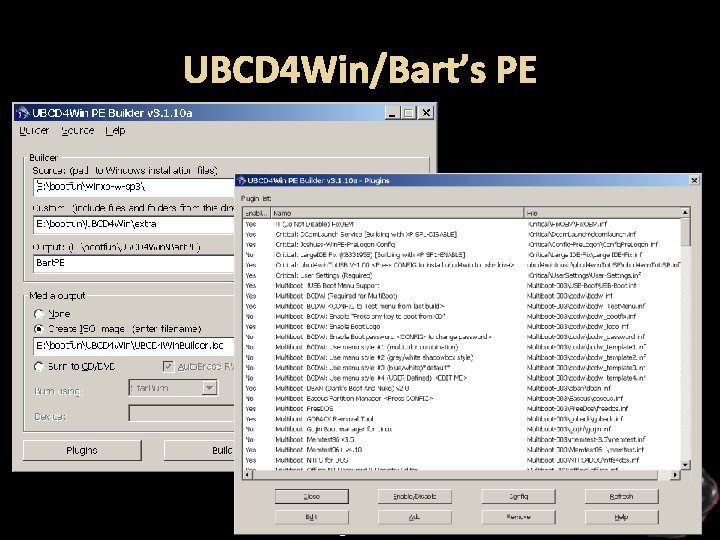Select the "Use menu style #2" plugin row
The height and width of the screenshot is (540, 720).
pyautogui.click(x=461, y=358)
